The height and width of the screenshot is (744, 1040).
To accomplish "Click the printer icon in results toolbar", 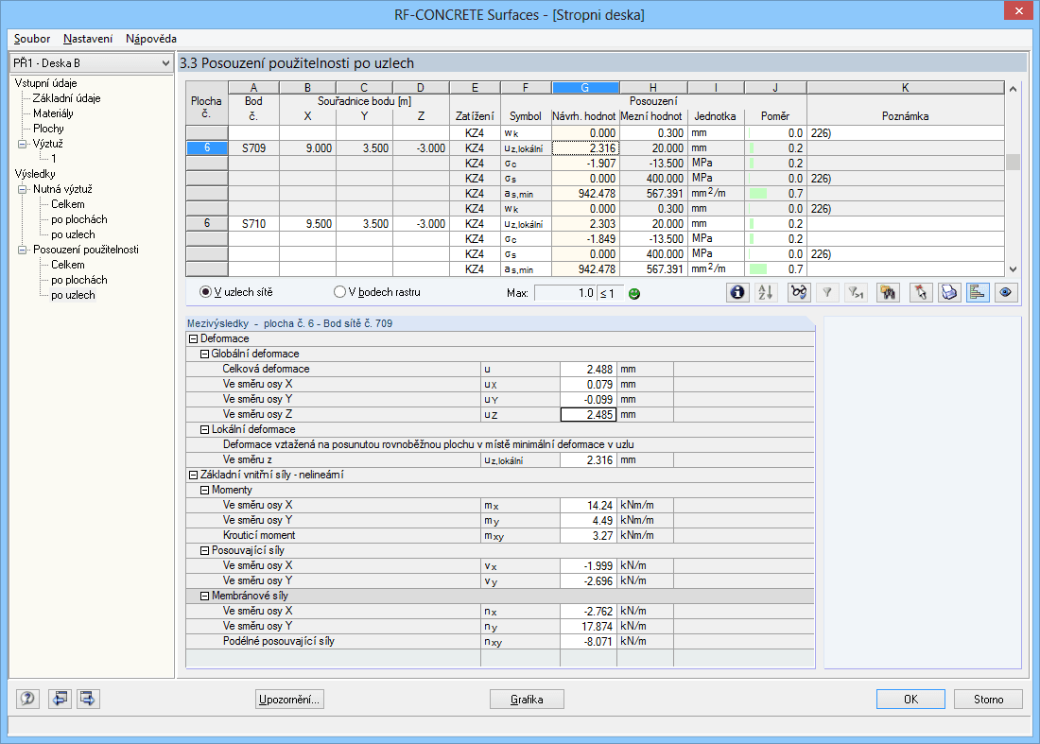I will (949, 292).
